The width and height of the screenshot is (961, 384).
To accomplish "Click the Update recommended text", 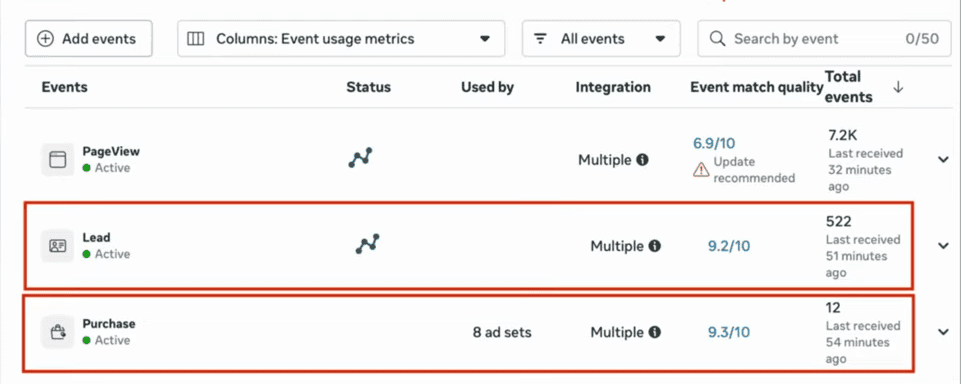I will coord(754,170).
